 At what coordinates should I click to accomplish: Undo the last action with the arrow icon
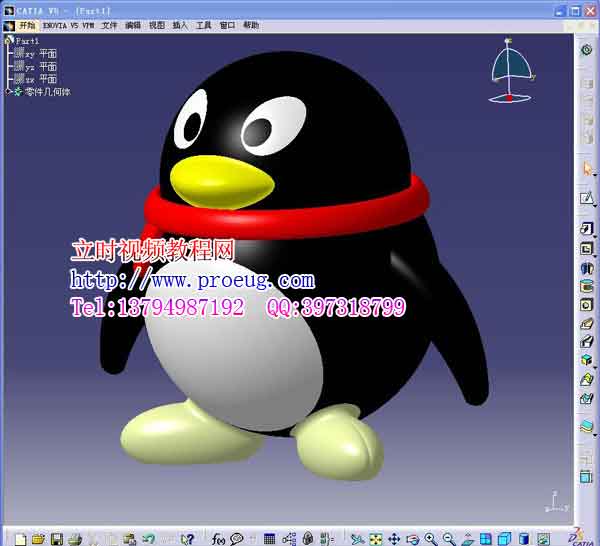click(148, 539)
